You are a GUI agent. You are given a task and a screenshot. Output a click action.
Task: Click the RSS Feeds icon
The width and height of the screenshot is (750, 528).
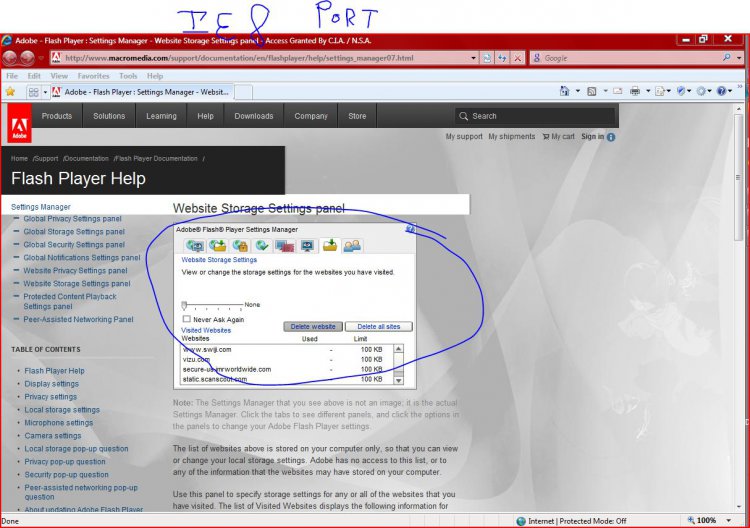point(592,91)
